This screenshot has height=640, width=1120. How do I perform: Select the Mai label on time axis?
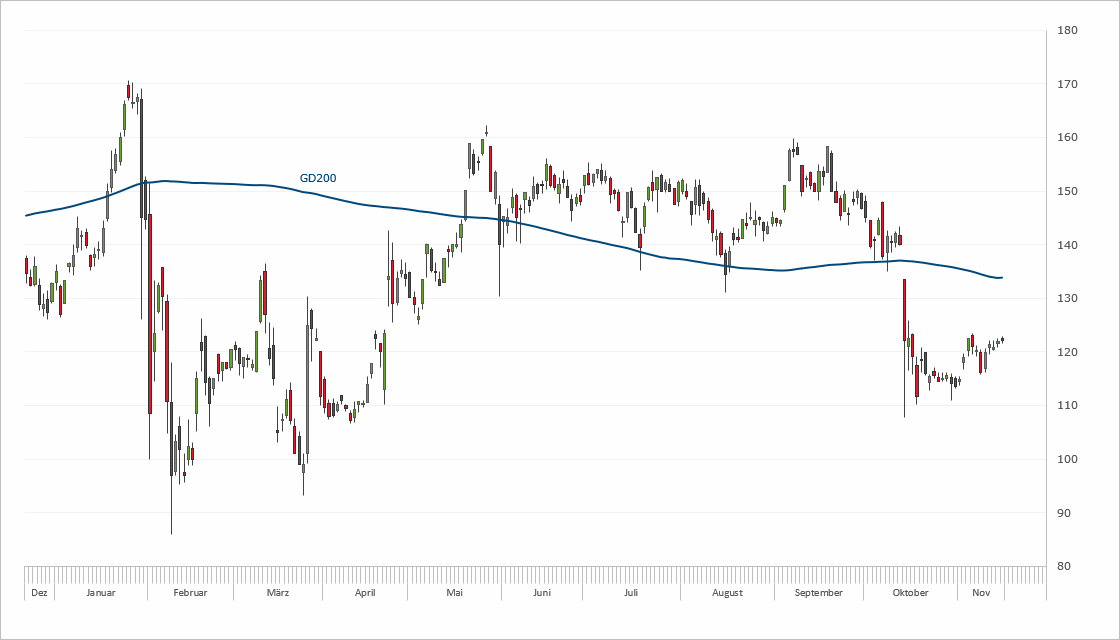[x=455, y=592]
